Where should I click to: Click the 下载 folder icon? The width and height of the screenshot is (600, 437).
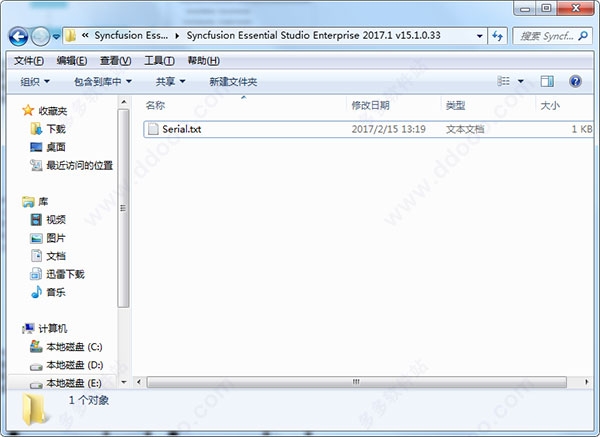point(36,129)
